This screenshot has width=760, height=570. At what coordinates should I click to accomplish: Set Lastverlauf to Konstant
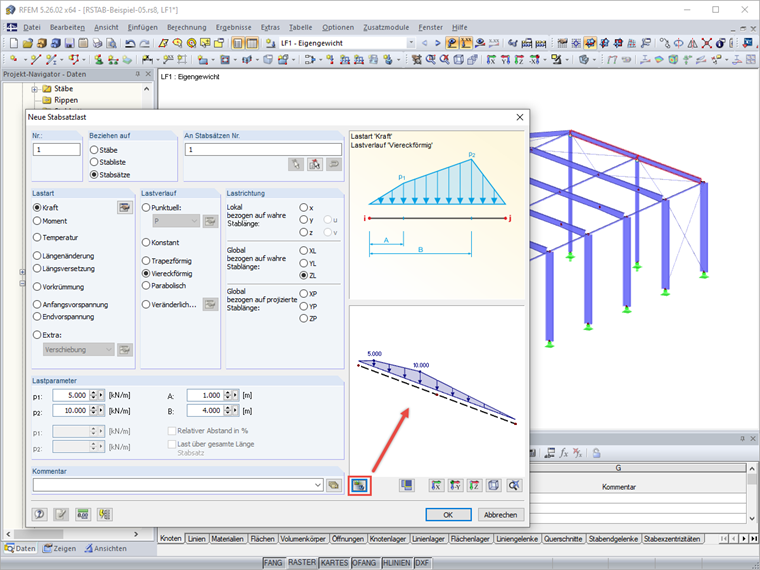(146, 242)
